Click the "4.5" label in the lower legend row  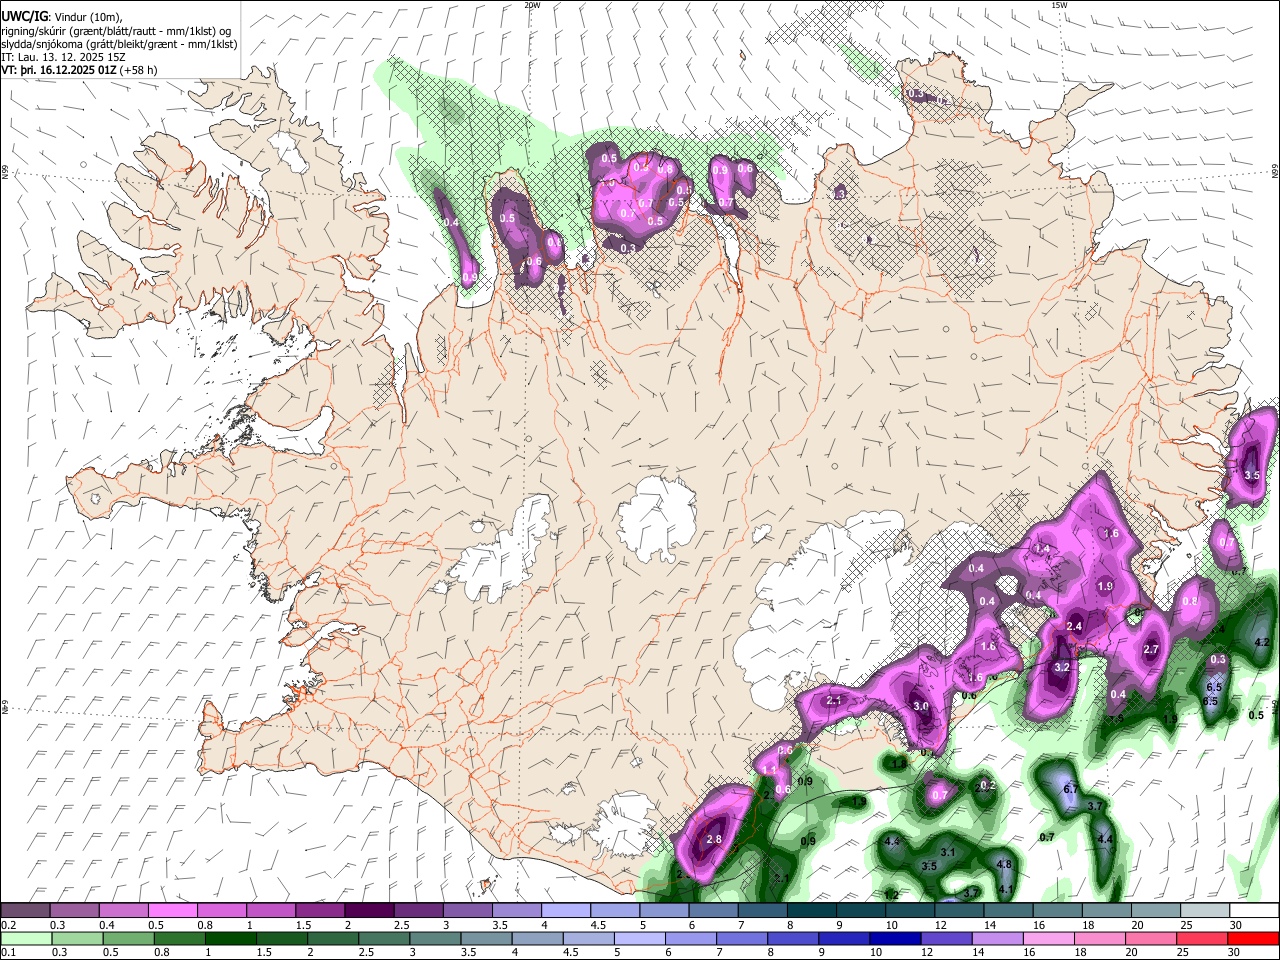(x=569, y=953)
